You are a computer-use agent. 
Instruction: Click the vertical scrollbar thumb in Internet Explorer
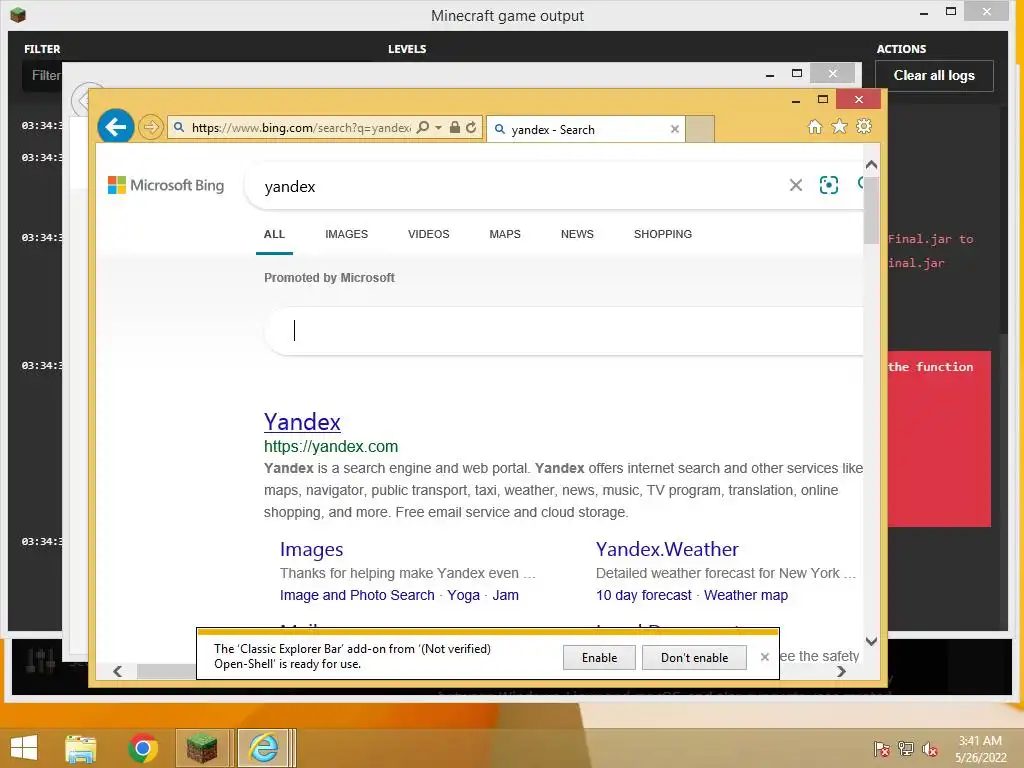[x=871, y=210]
